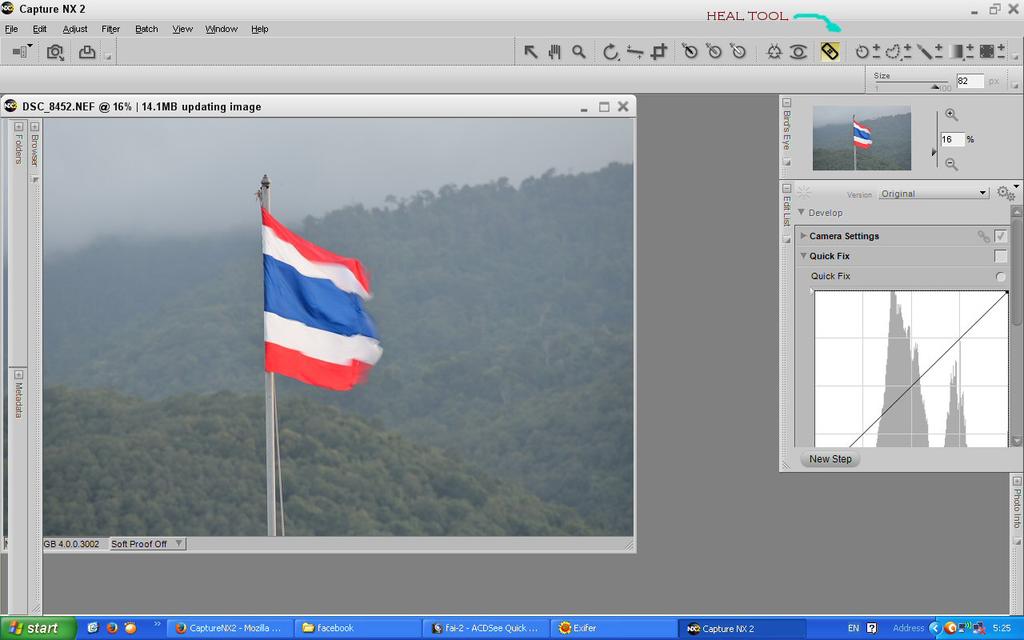1024x640 pixels.
Task: Click the Windows Start button
Action: pos(37,628)
